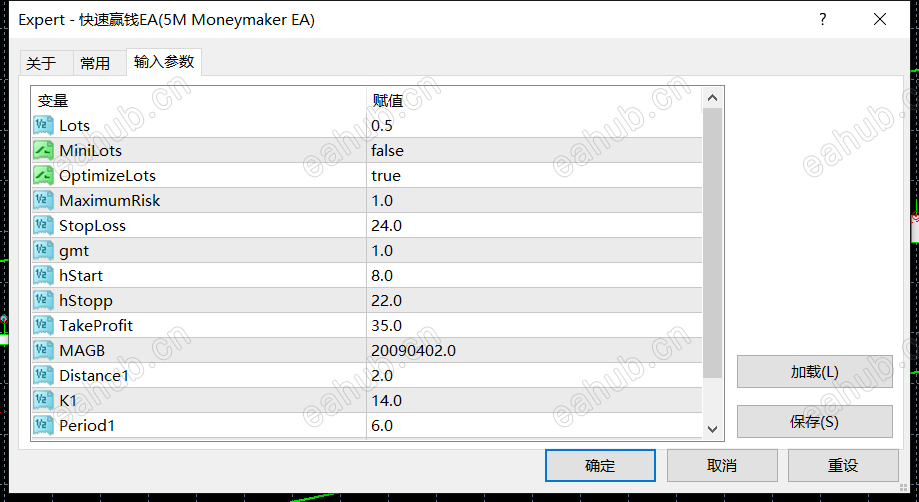Switch to the 常用 tab
Image resolution: width=919 pixels, height=502 pixels.
pos(99,63)
